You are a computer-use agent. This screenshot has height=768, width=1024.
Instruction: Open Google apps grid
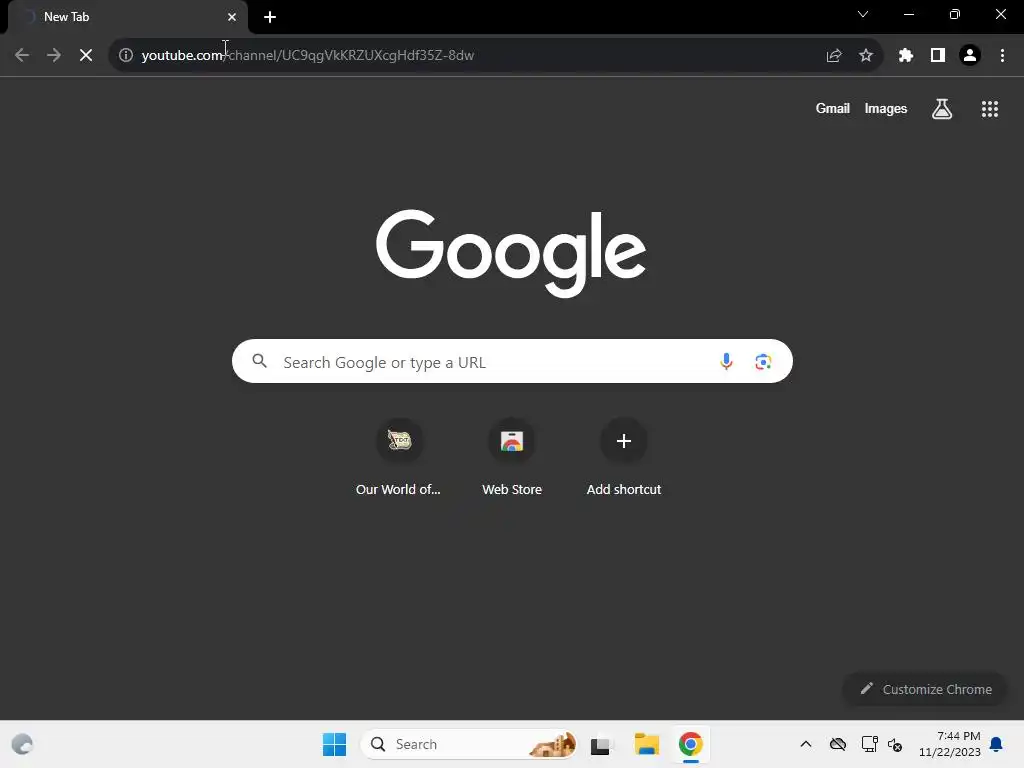pos(989,109)
